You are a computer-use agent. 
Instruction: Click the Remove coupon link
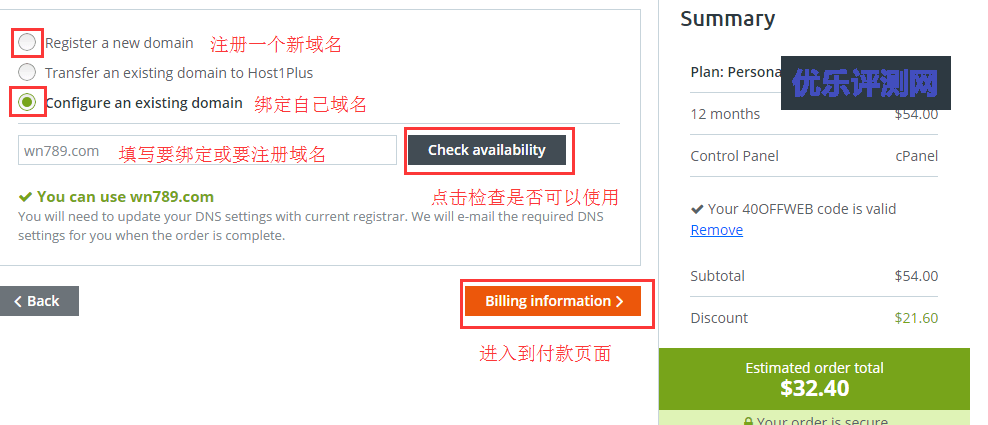(716, 230)
